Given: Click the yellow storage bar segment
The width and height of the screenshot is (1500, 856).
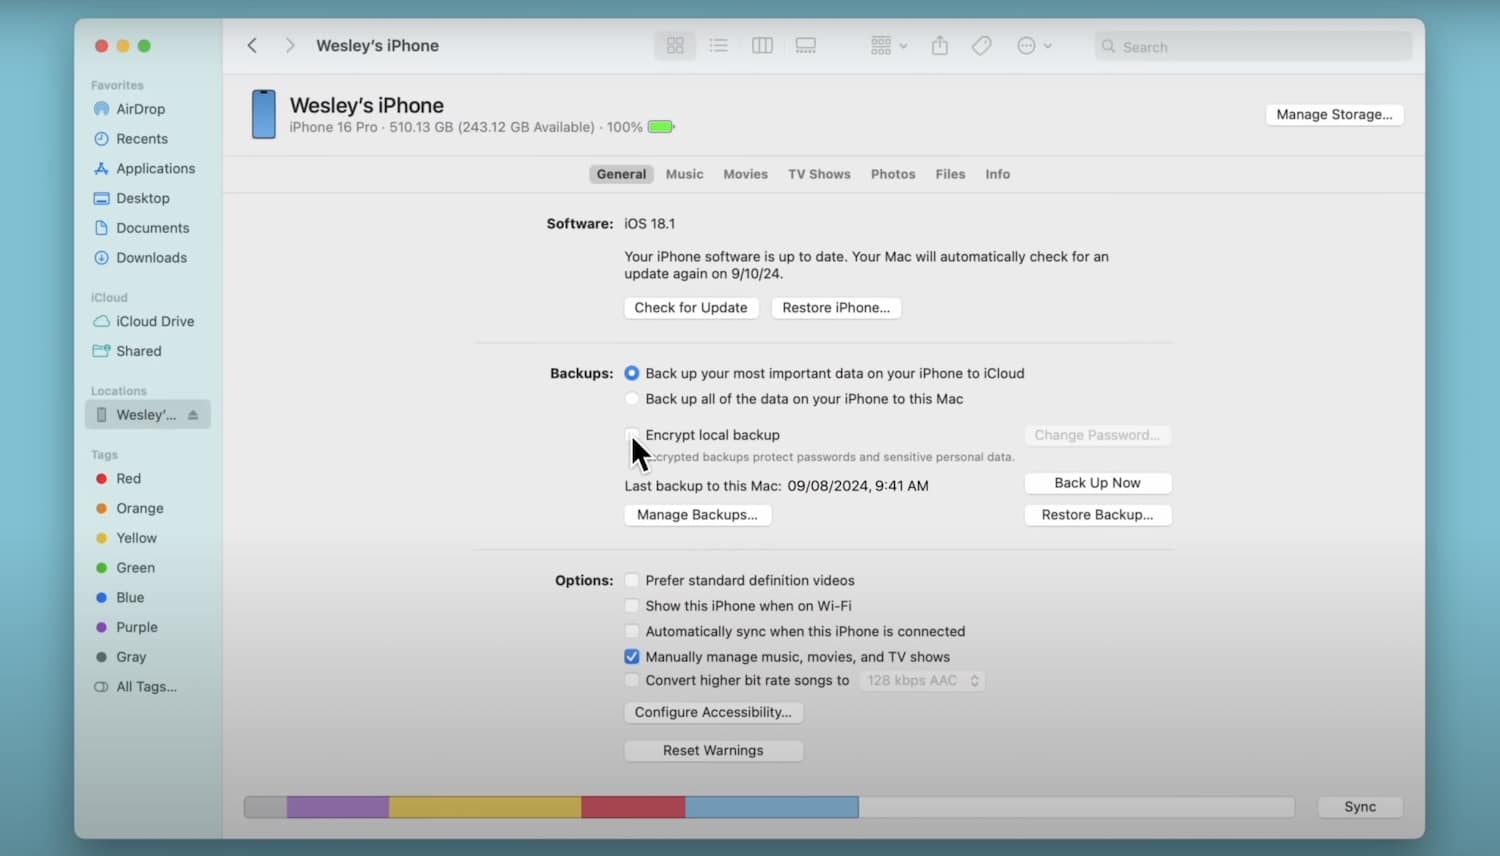Looking at the screenshot, I should [485, 807].
